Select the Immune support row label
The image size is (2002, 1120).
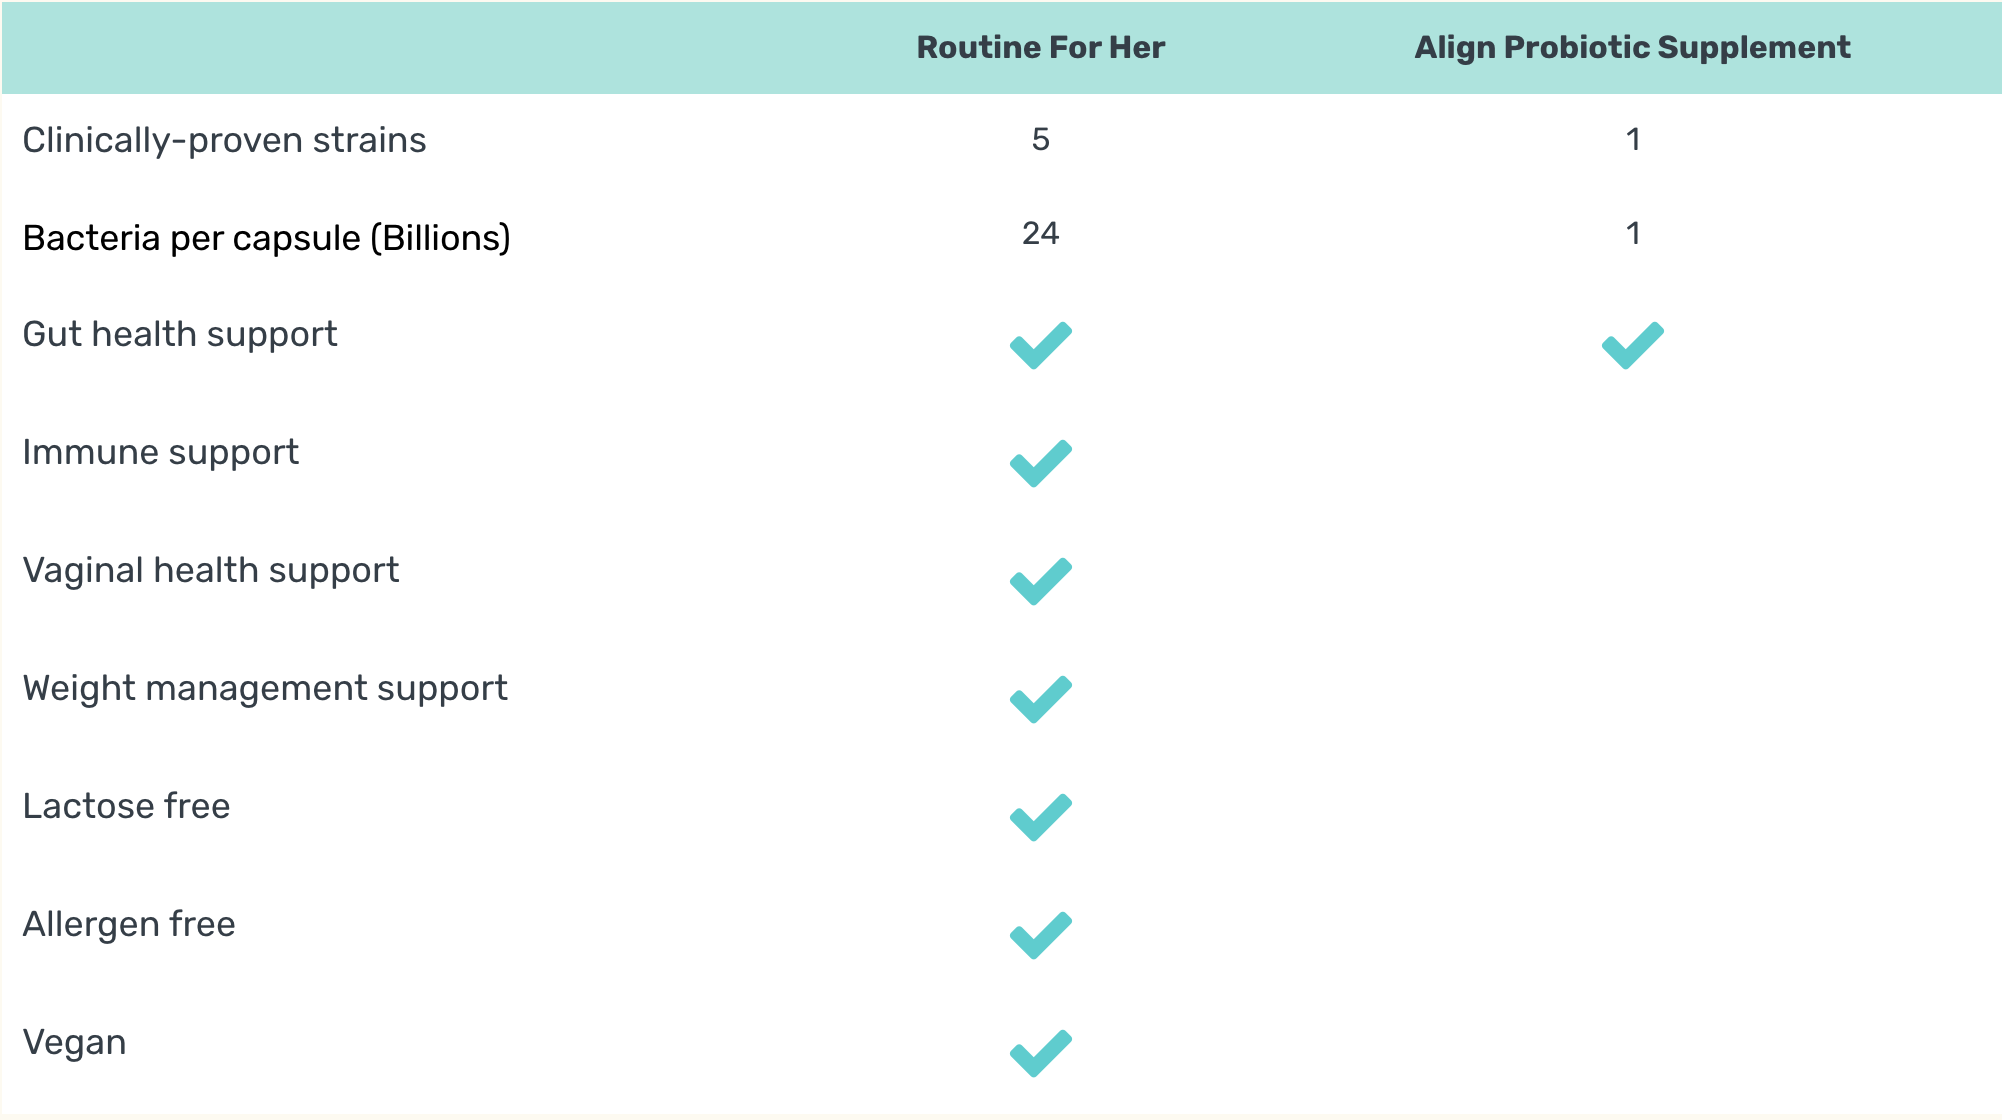coord(160,452)
